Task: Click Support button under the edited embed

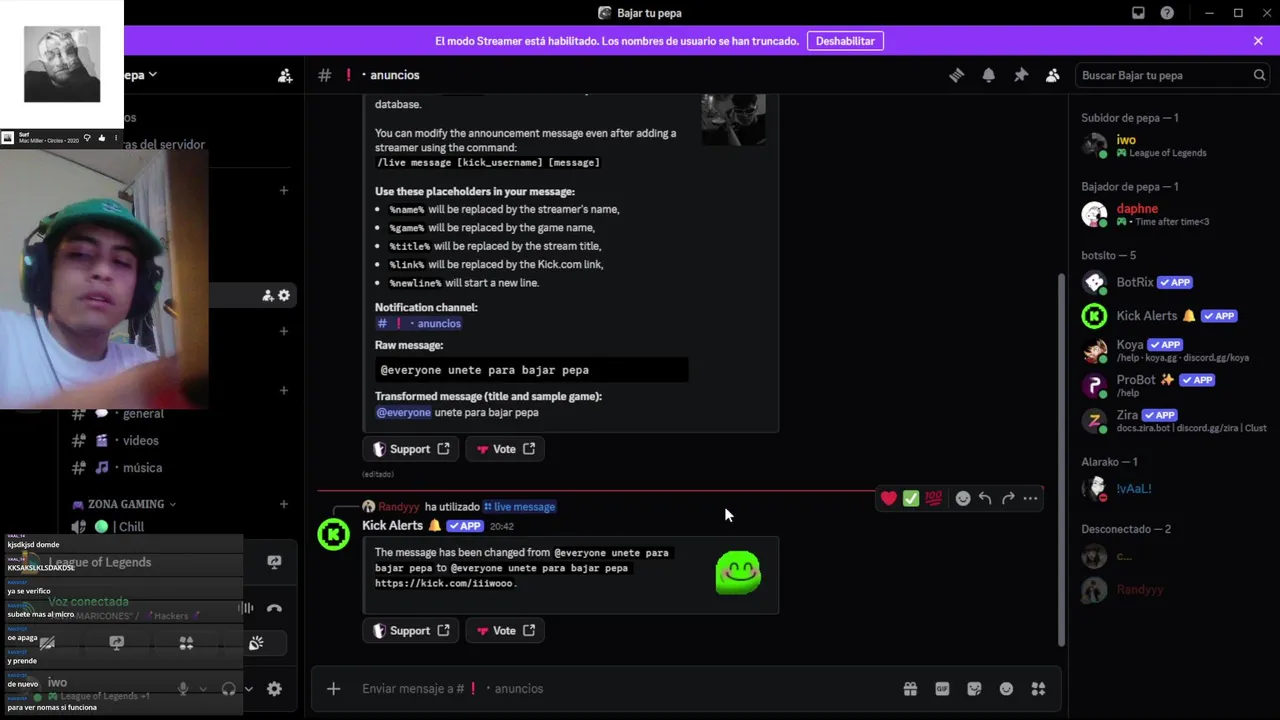Action: coord(411,449)
